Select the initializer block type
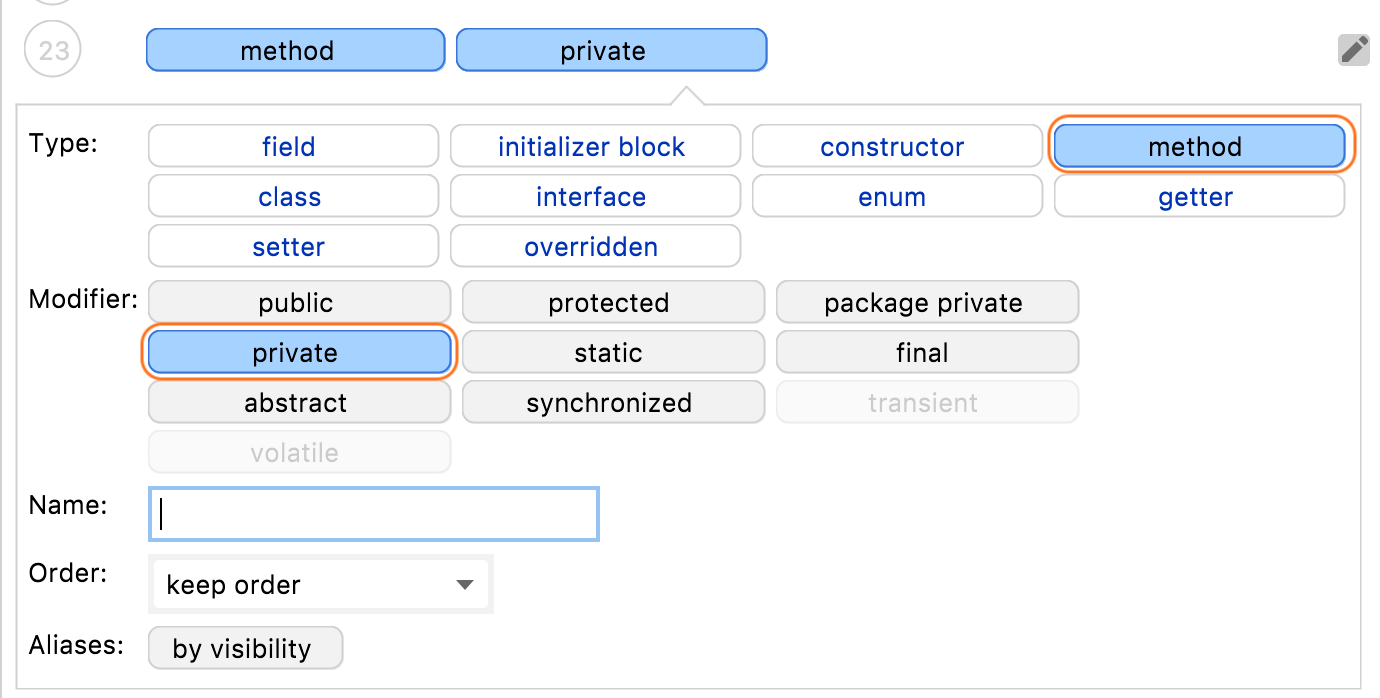Viewport: 1380px width, 698px height. point(594,146)
